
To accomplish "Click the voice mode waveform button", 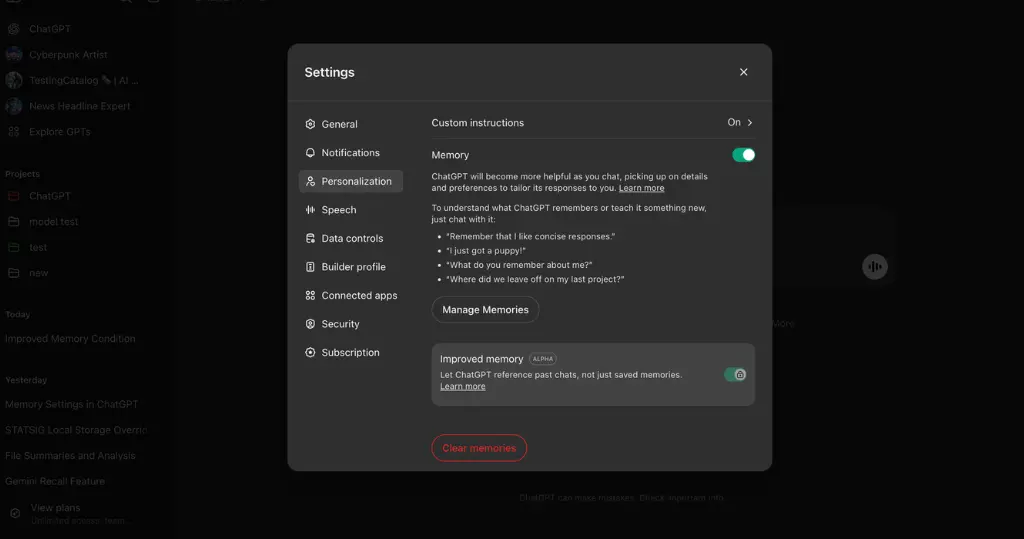I will 874,267.
